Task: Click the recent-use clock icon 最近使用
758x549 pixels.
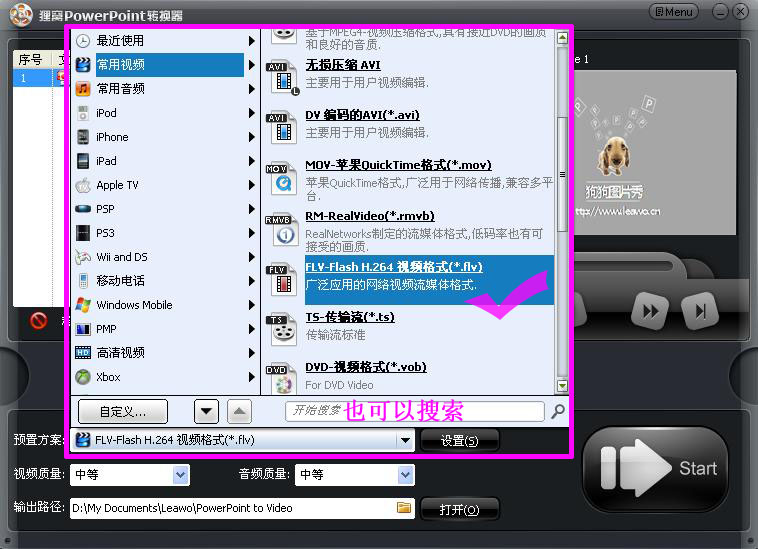Action: coord(83,41)
